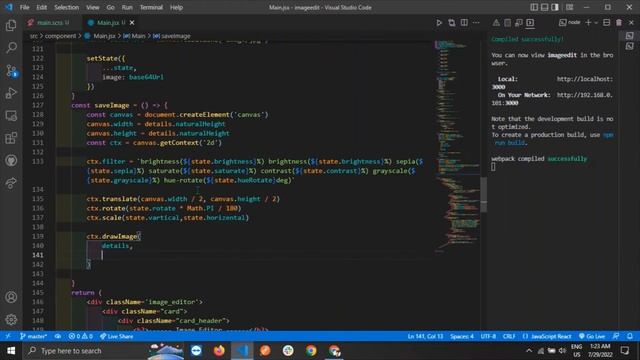Close the terminal panel

click(631, 23)
